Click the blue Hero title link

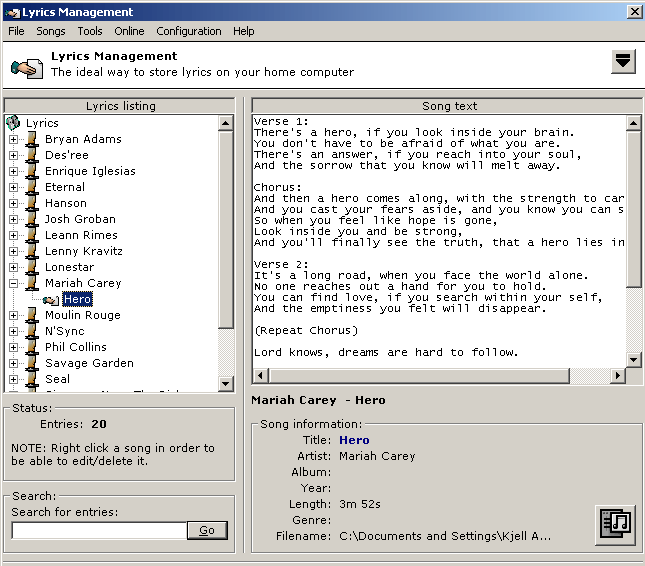tap(354, 440)
